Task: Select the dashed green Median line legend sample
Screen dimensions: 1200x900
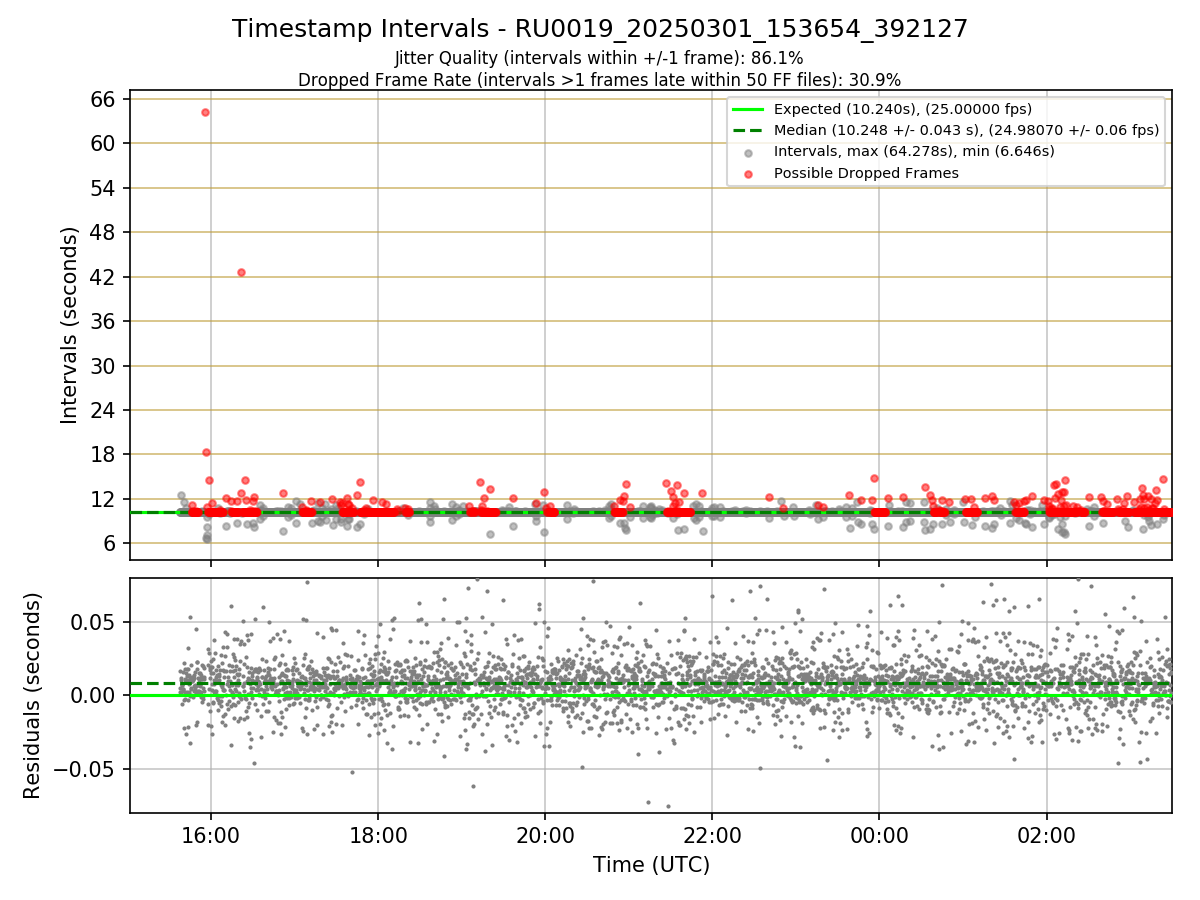Action: [x=749, y=130]
